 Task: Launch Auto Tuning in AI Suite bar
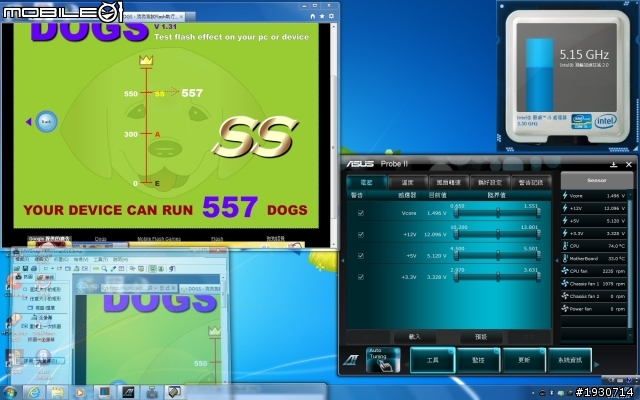tap(383, 360)
